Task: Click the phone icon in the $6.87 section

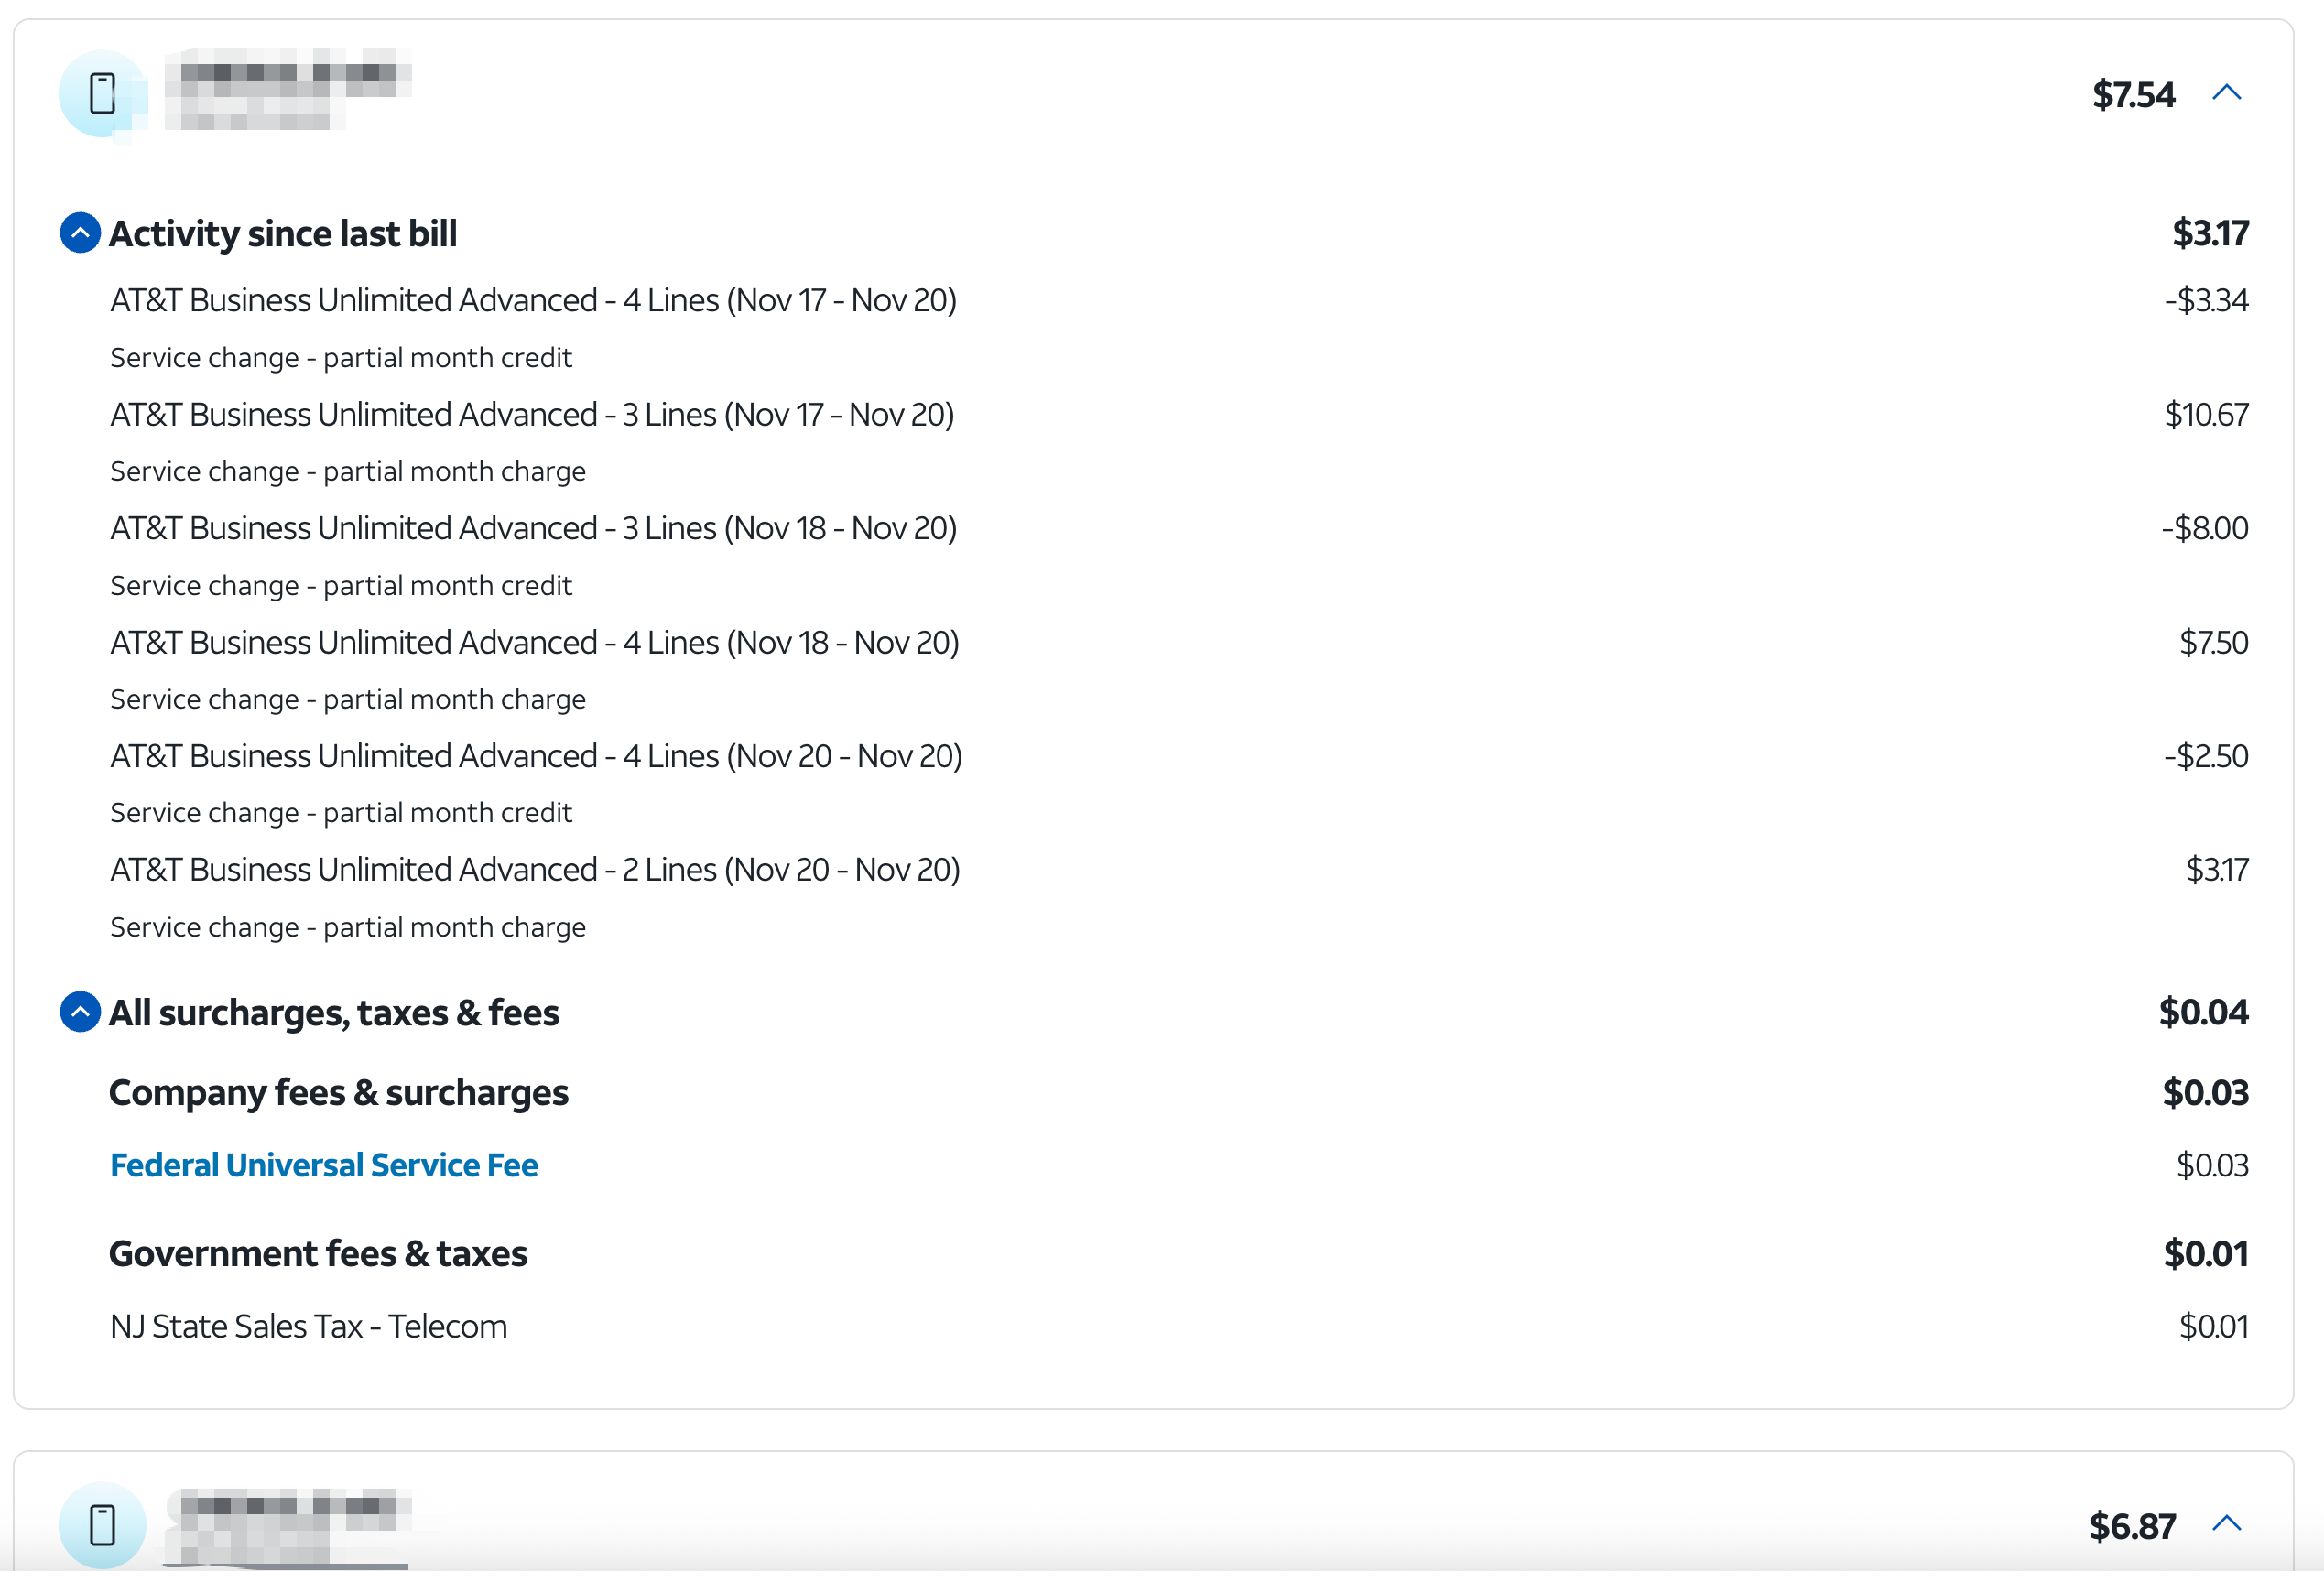Action: (102, 1524)
